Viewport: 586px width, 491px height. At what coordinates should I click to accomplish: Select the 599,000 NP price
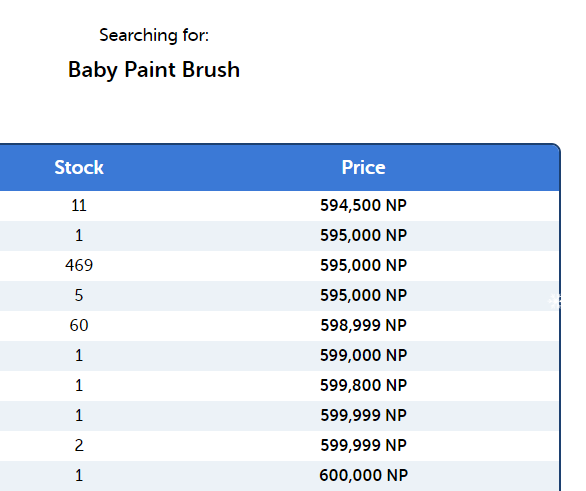pyautogui.click(x=363, y=355)
